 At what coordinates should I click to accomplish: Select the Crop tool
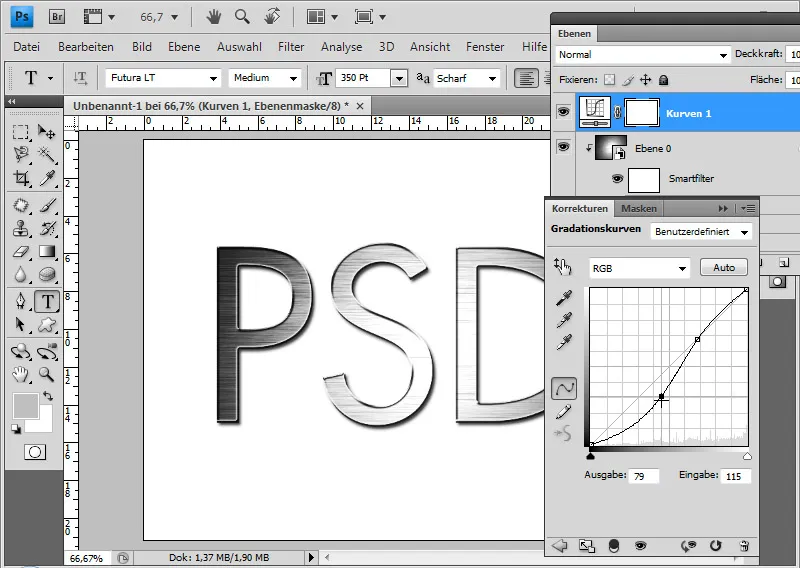pyautogui.click(x=20, y=178)
